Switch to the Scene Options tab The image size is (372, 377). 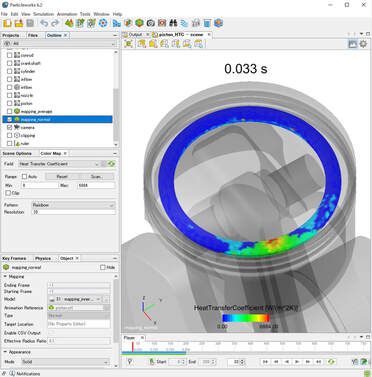coord(17,153)
